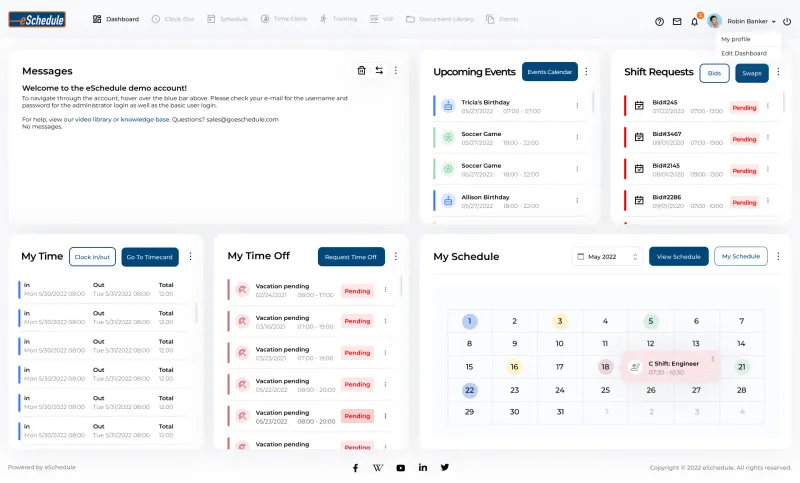Click the eSchedule logo
This screenshot has width=800, height=483.
point(37,19)
